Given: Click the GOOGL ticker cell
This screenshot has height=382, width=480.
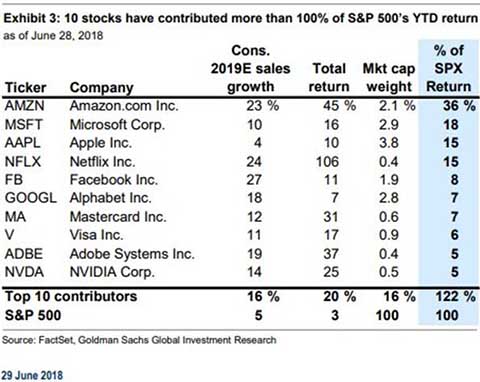Looking at the screenshot, I should point(31,198).
